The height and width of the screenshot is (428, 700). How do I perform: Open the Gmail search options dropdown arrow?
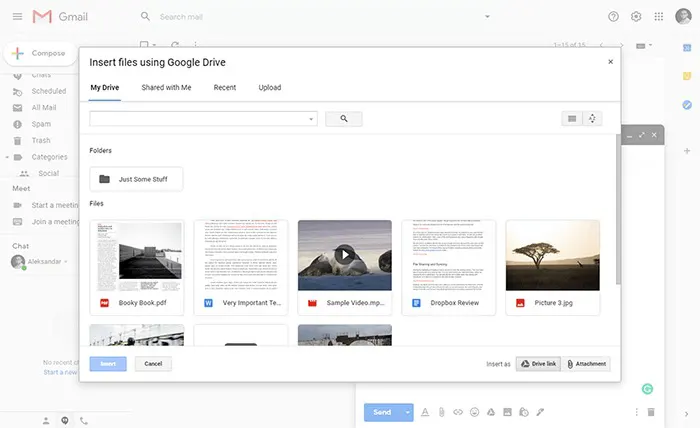coord(487,17)
